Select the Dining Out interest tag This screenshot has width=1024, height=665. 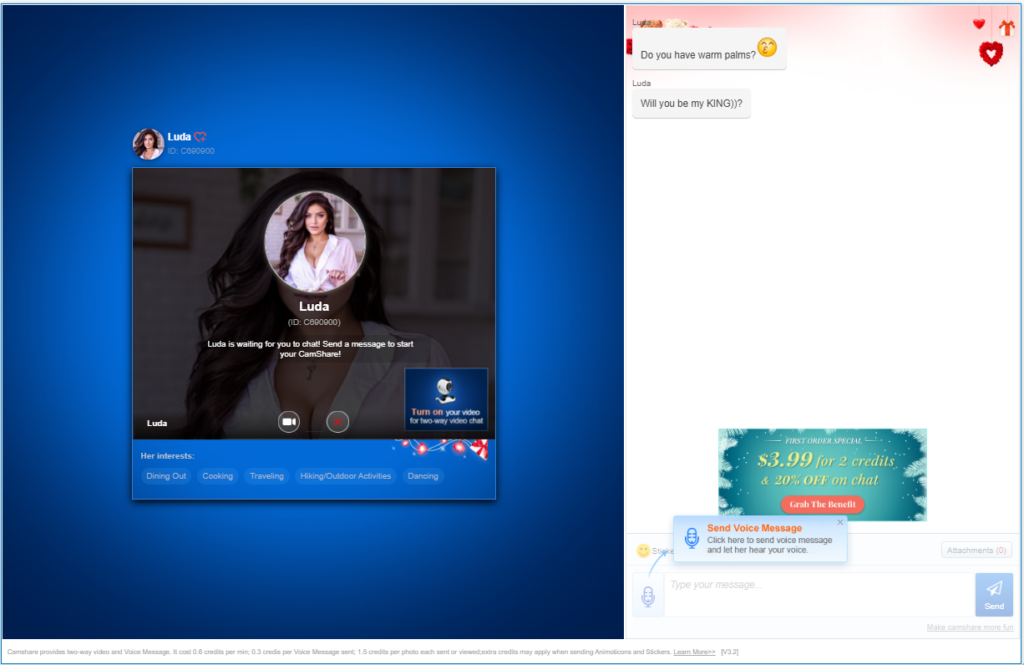tap(166, 476)
